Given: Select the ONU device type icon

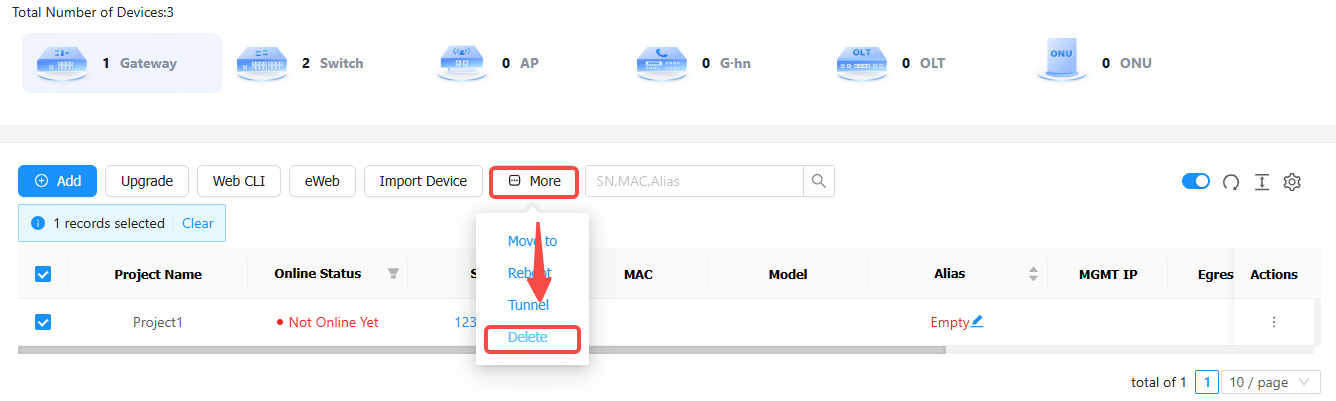Looking at the screenshot, I should 1062,60.
